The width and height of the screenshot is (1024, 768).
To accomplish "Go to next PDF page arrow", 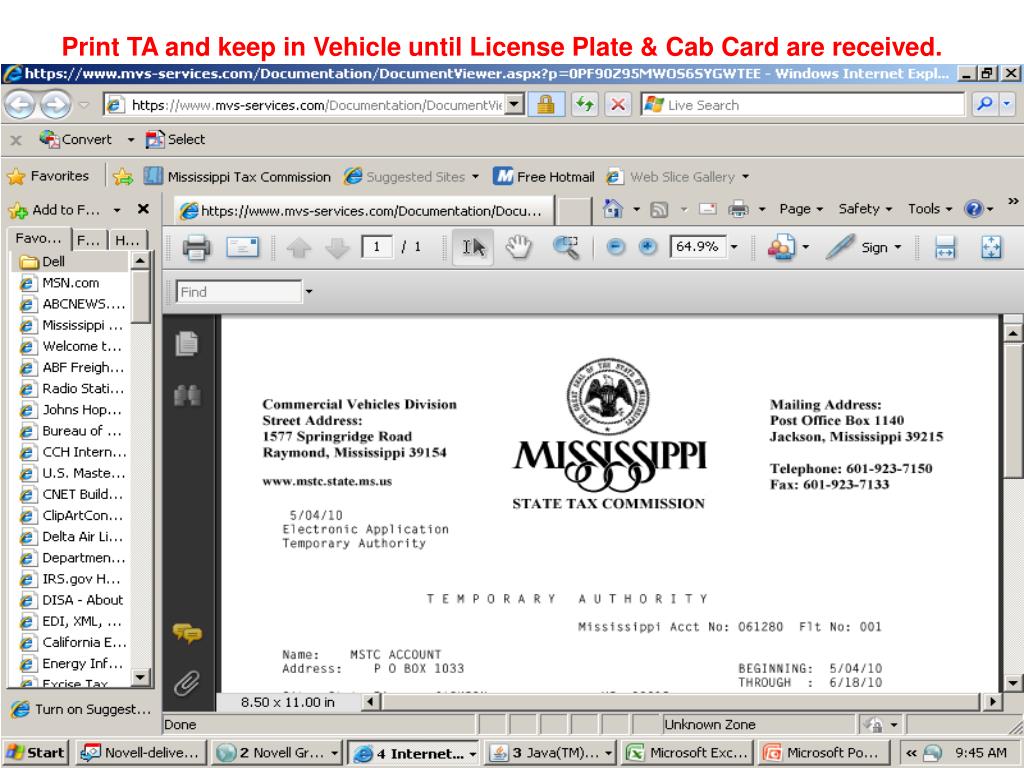I will pyautogui.click(x=337, y=248).
